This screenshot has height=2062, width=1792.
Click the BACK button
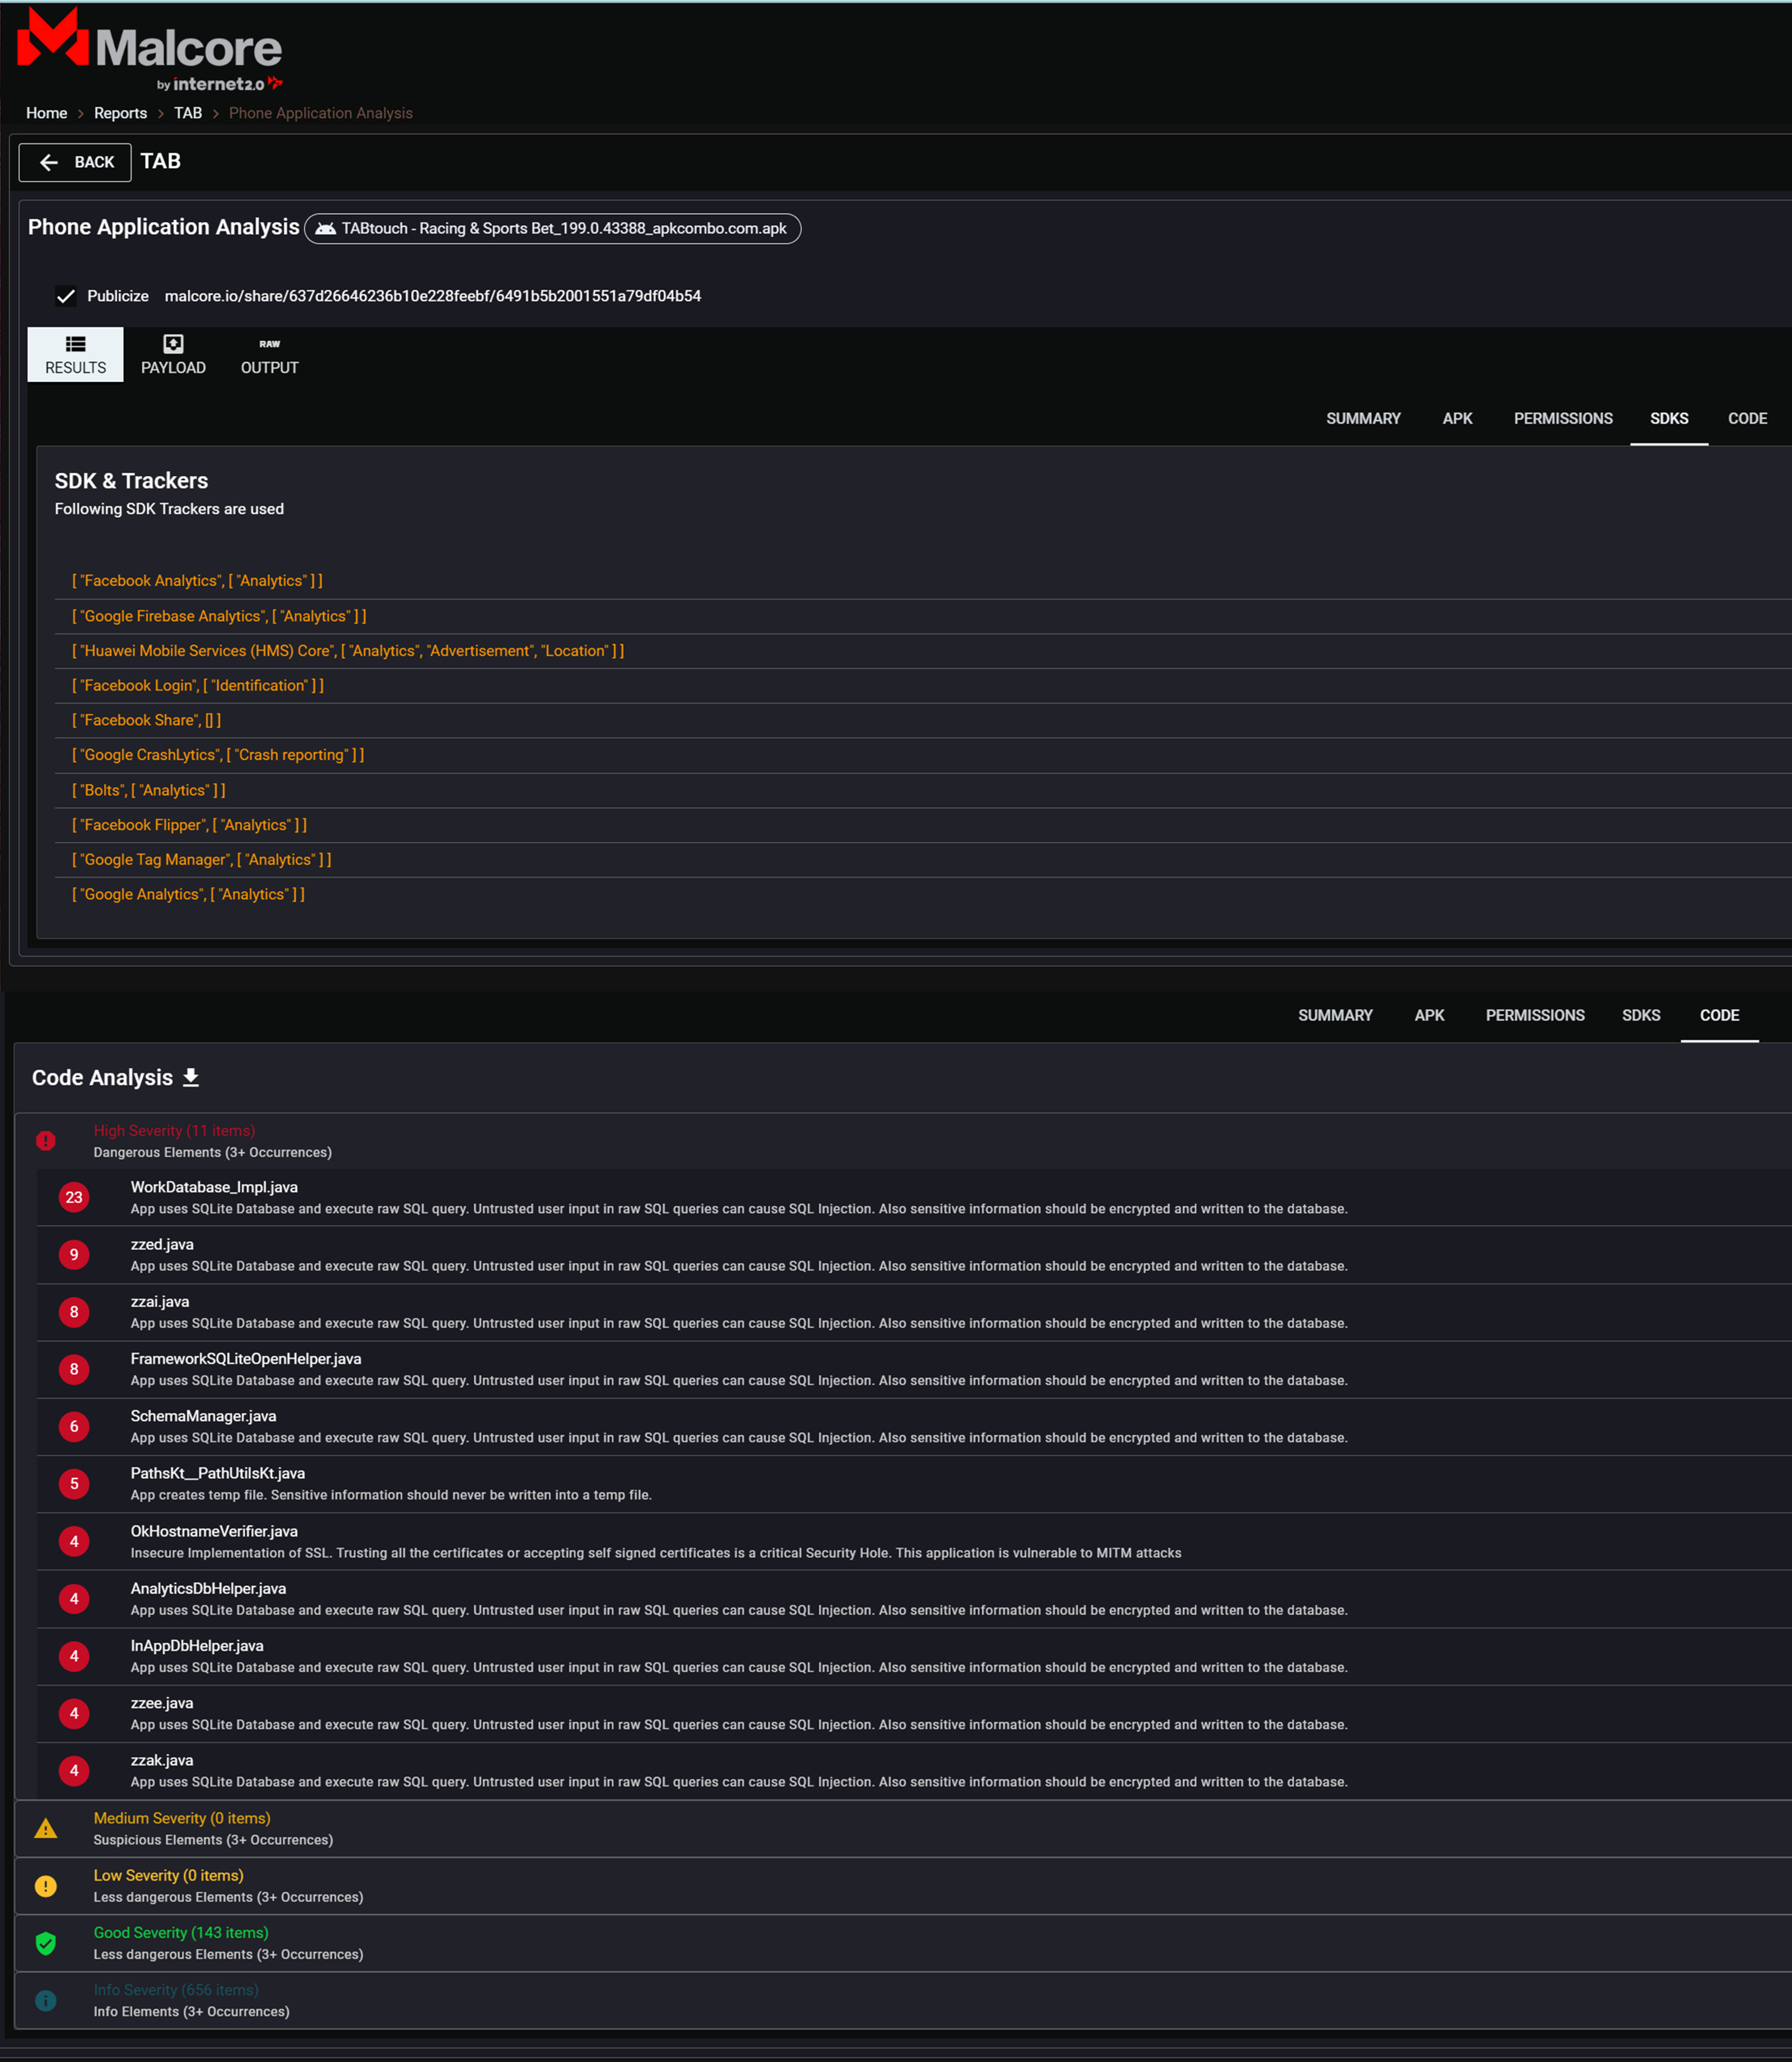coord(75,162)
